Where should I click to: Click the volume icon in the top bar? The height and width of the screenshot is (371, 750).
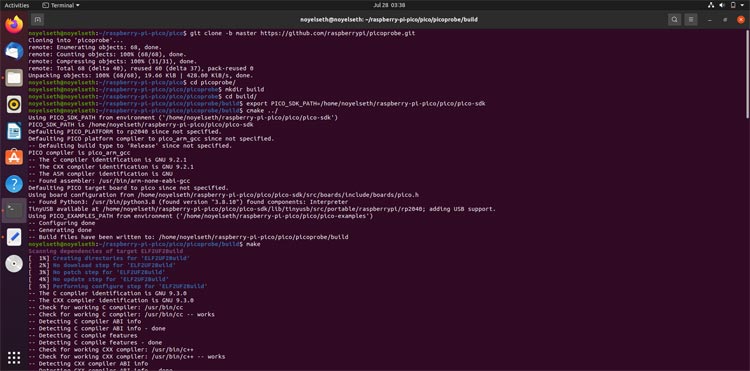(x=722, y=5)
